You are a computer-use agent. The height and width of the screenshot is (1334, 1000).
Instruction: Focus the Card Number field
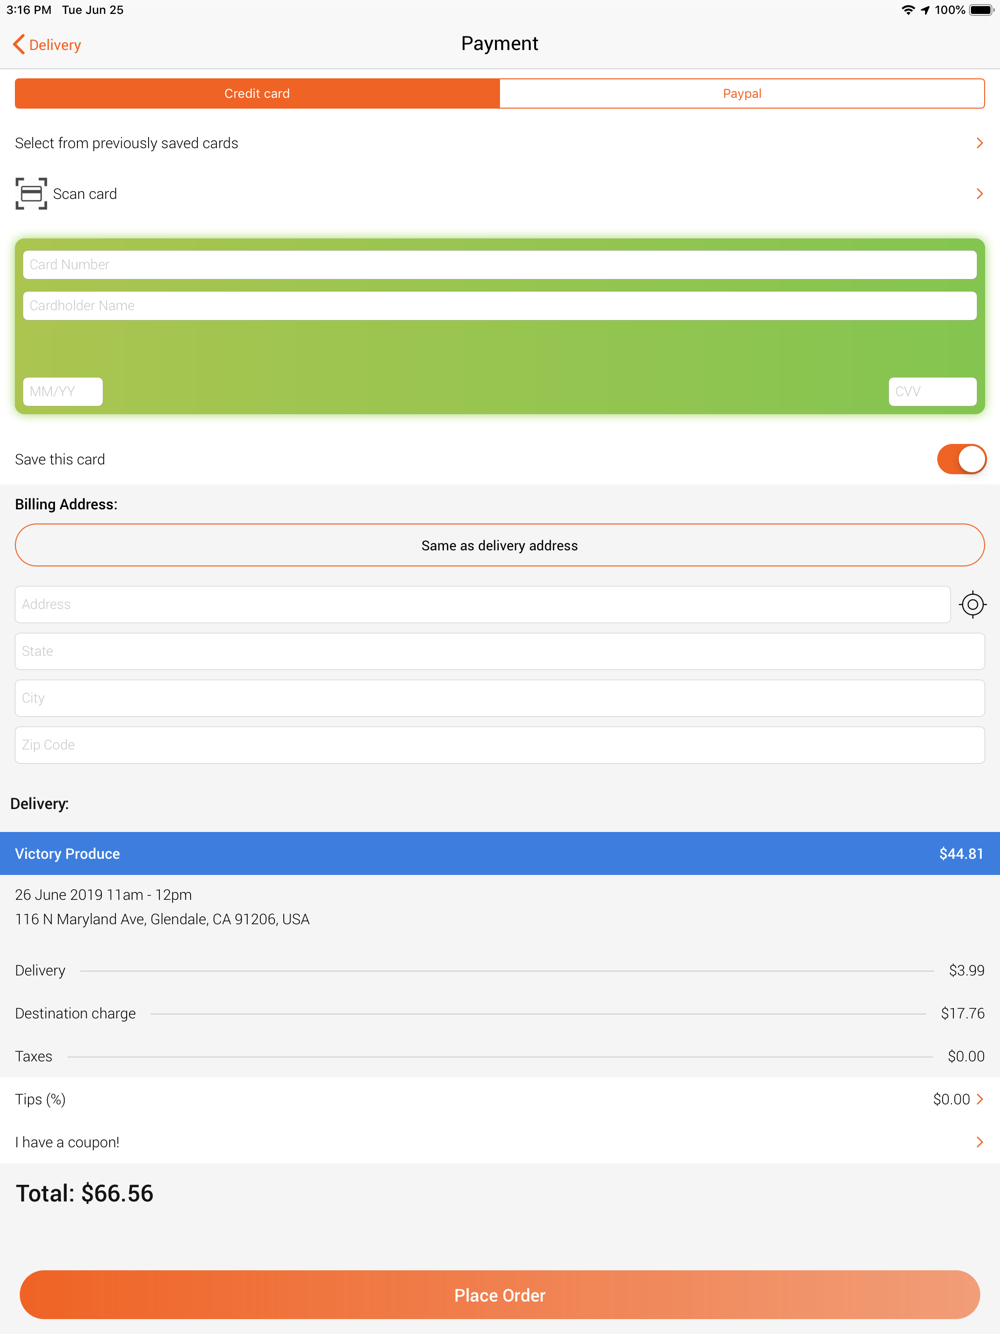500,265
